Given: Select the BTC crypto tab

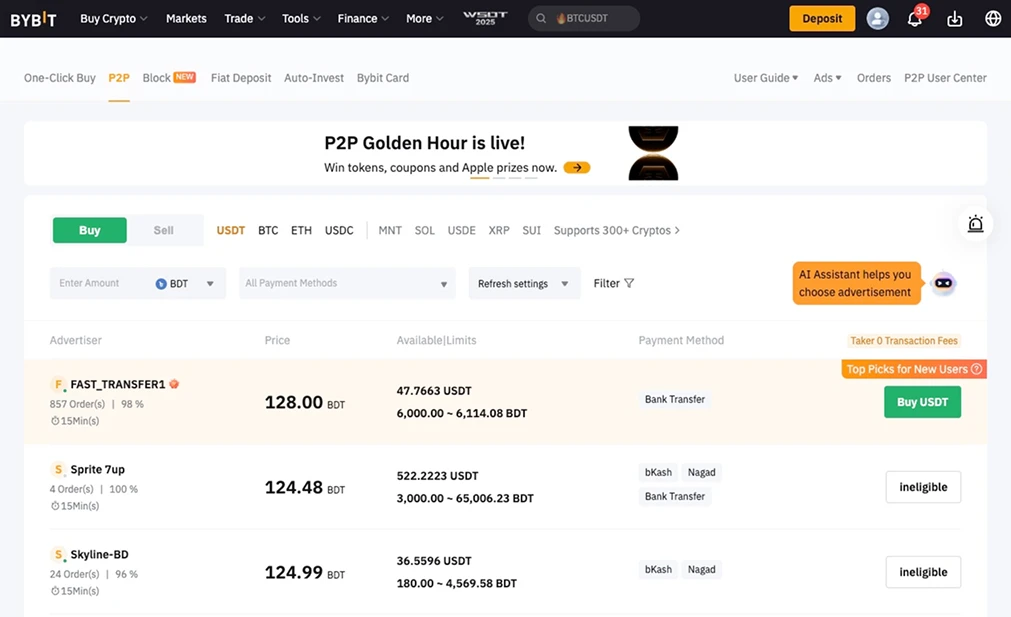Looking at the screenshot, I should pyautogui.click(x=268, y=230).
